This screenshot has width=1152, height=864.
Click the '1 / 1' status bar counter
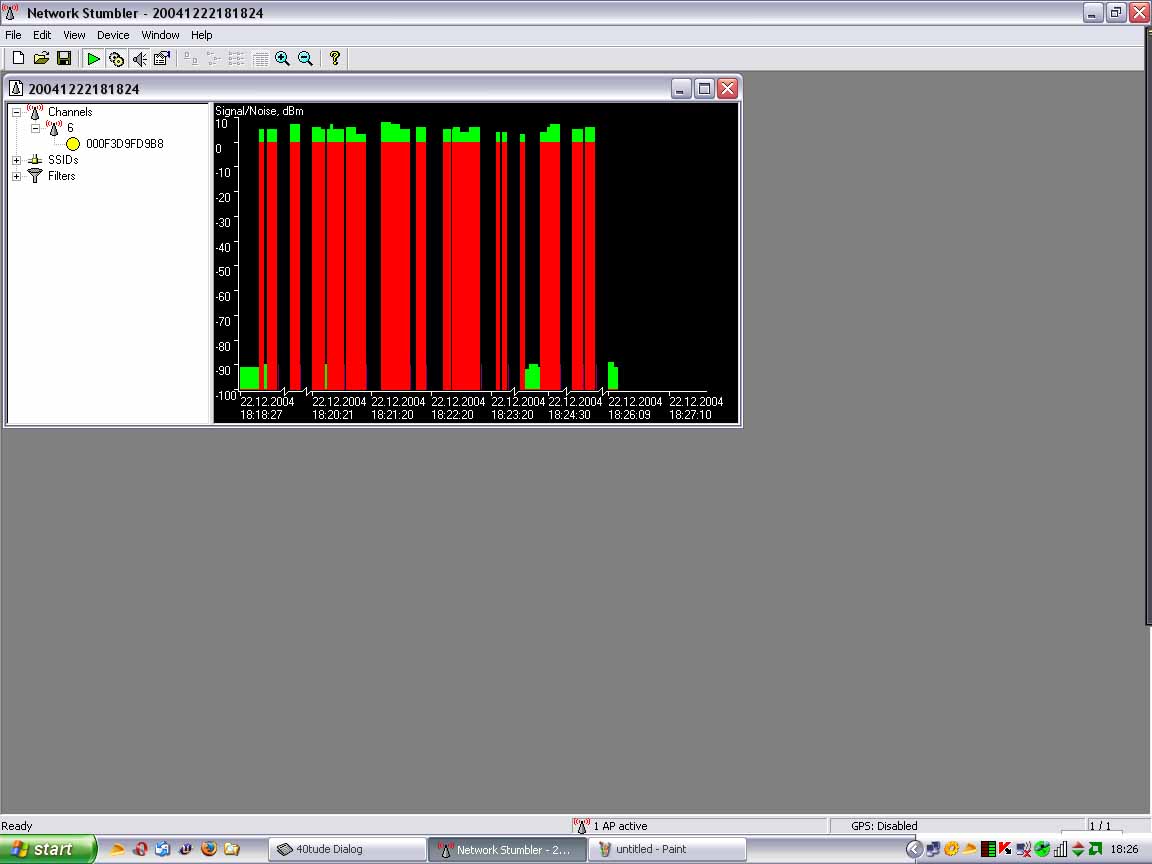1100,827
